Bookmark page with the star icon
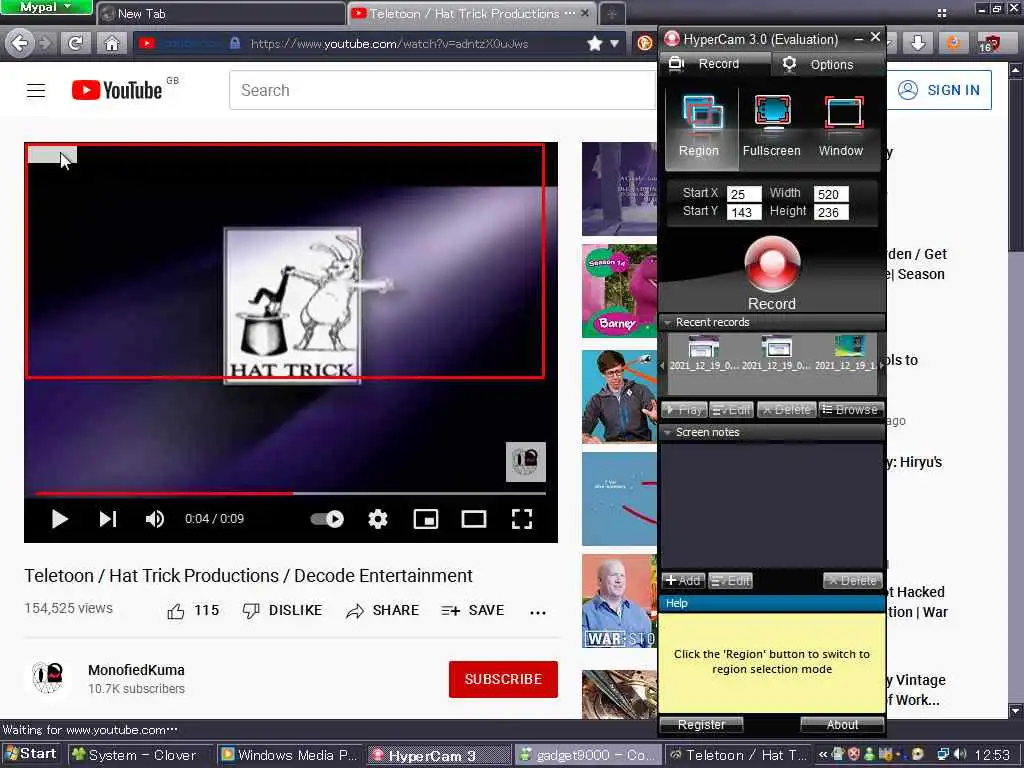 [x=594, y=44]
